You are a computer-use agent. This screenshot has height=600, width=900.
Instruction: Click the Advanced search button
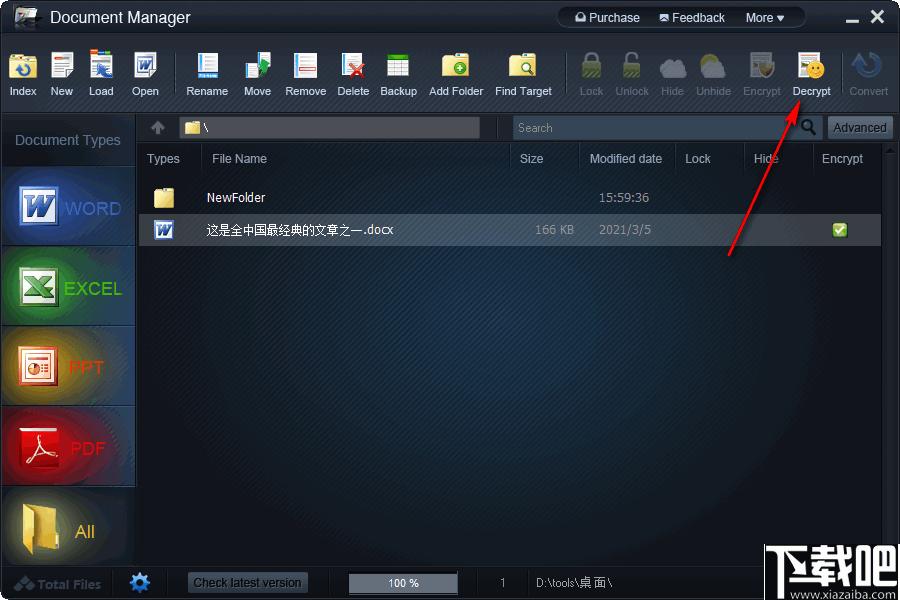860,127
